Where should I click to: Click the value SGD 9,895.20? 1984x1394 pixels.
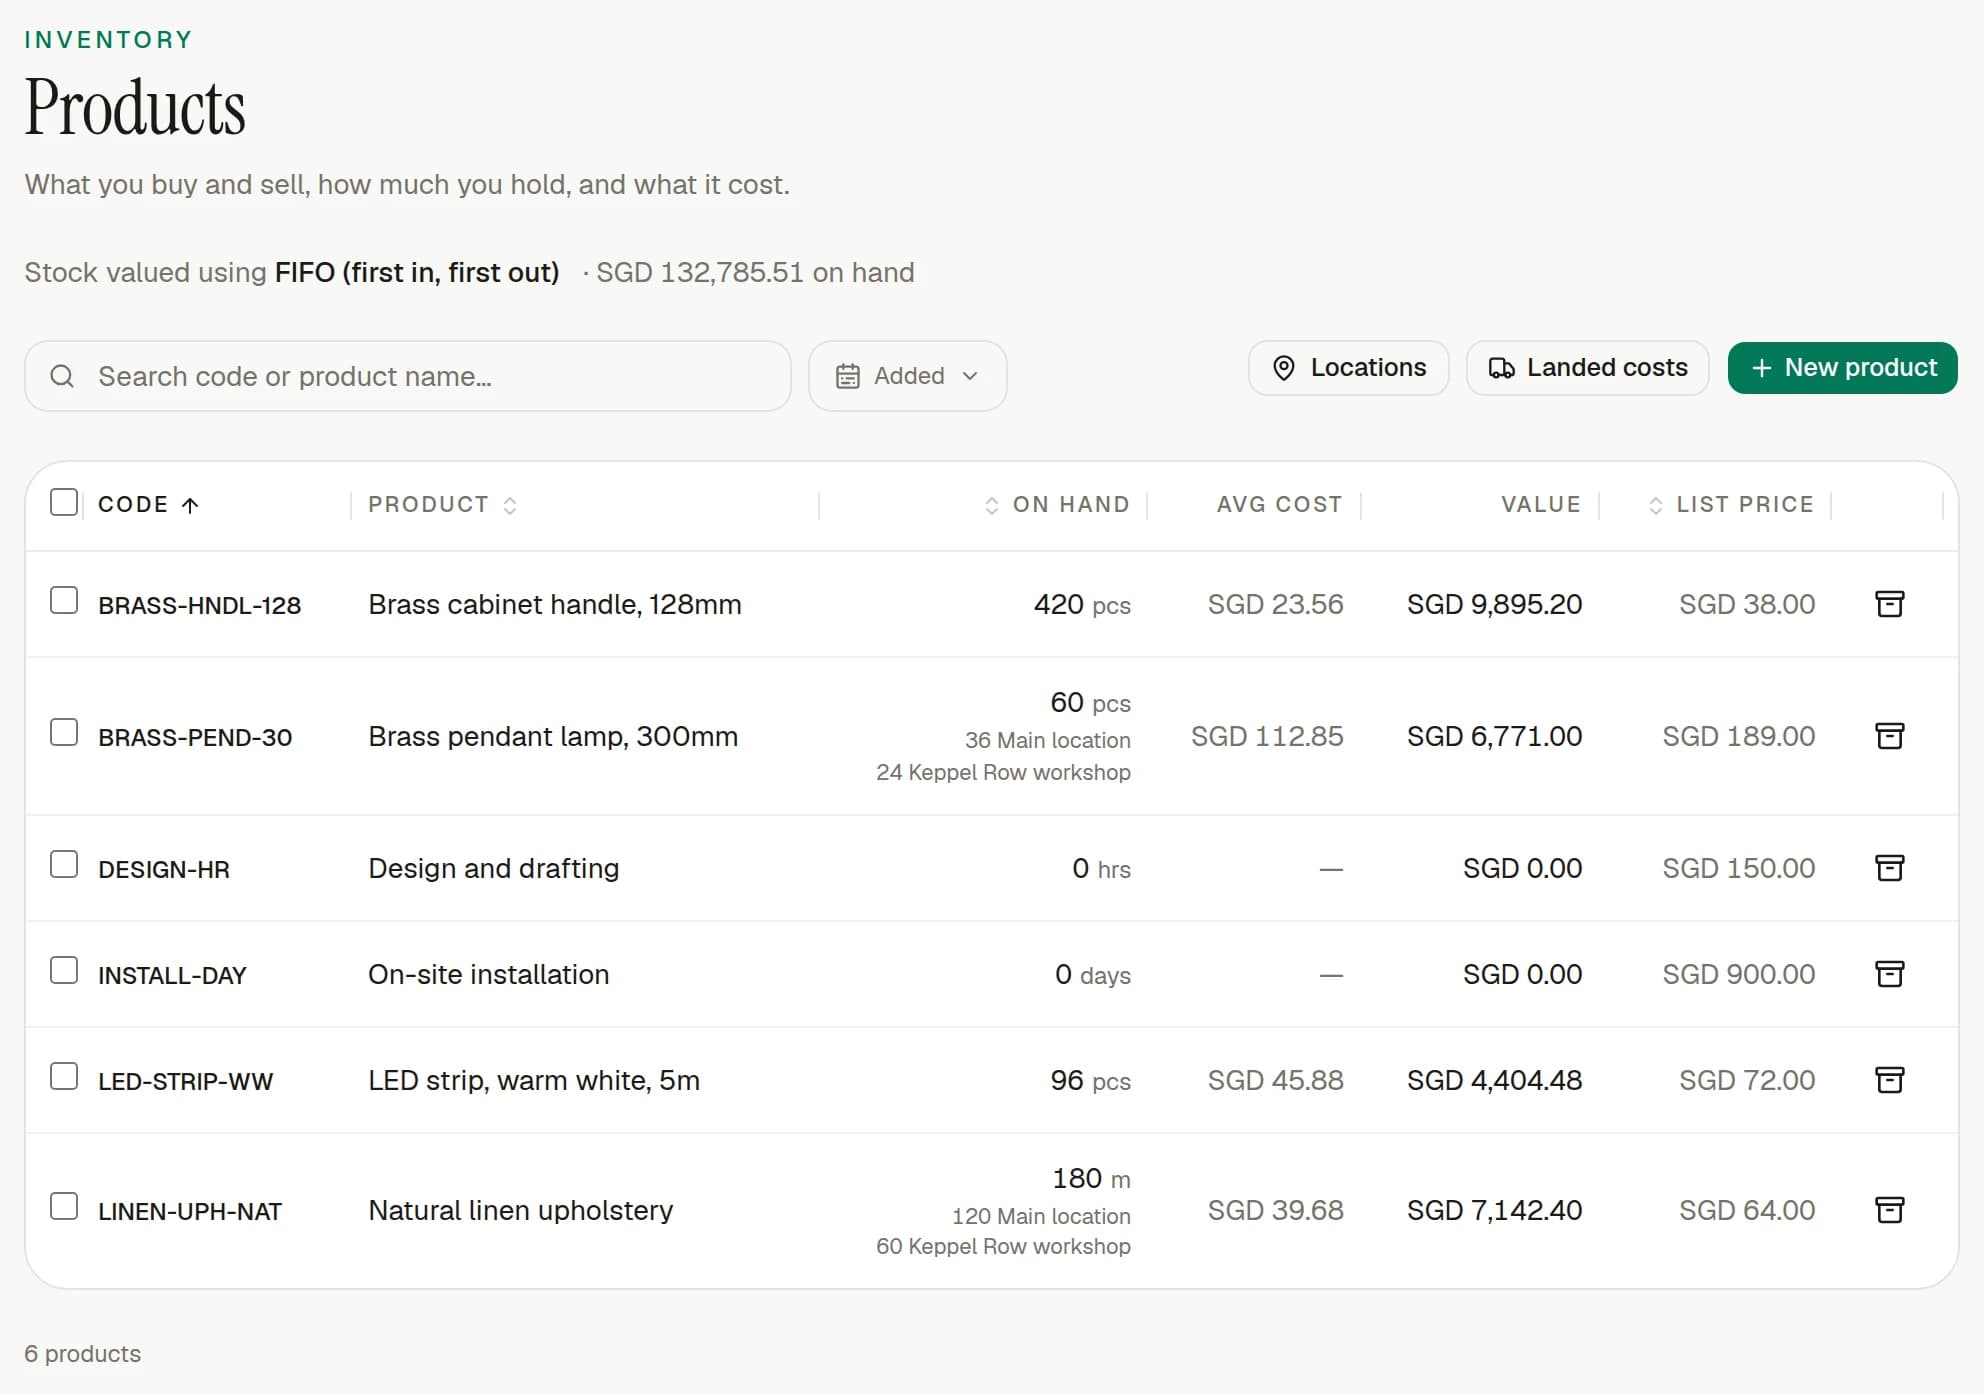(x=1494, y=604)
